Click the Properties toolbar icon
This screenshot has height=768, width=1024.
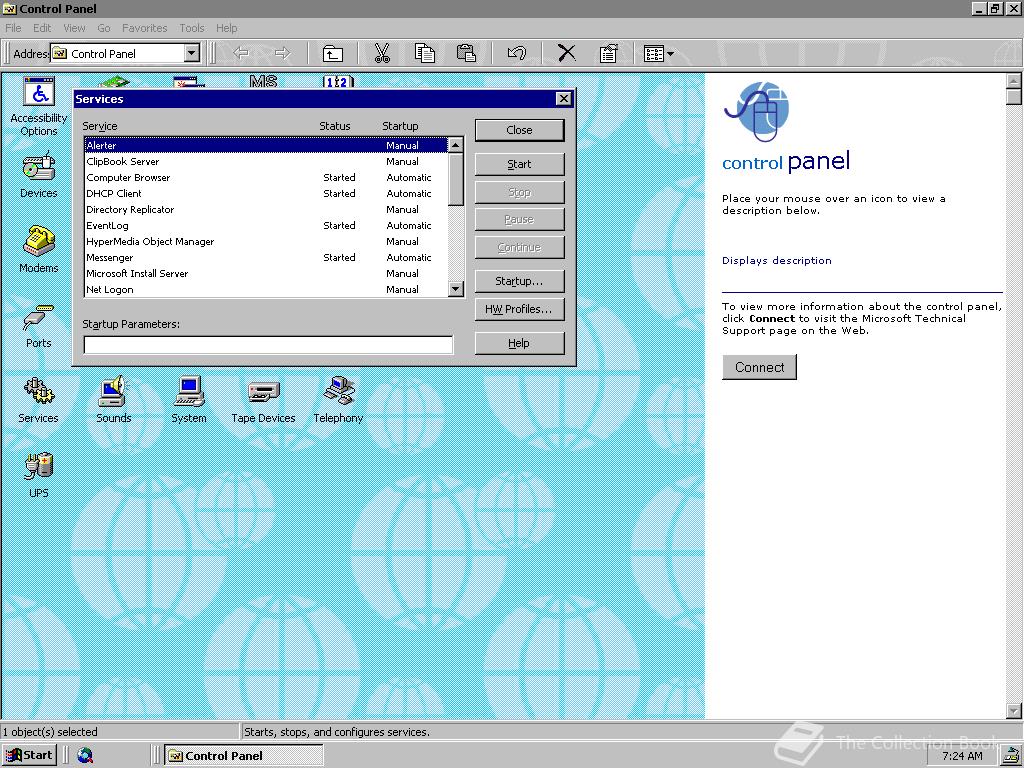pyautogui.click(x=608, y=54)
